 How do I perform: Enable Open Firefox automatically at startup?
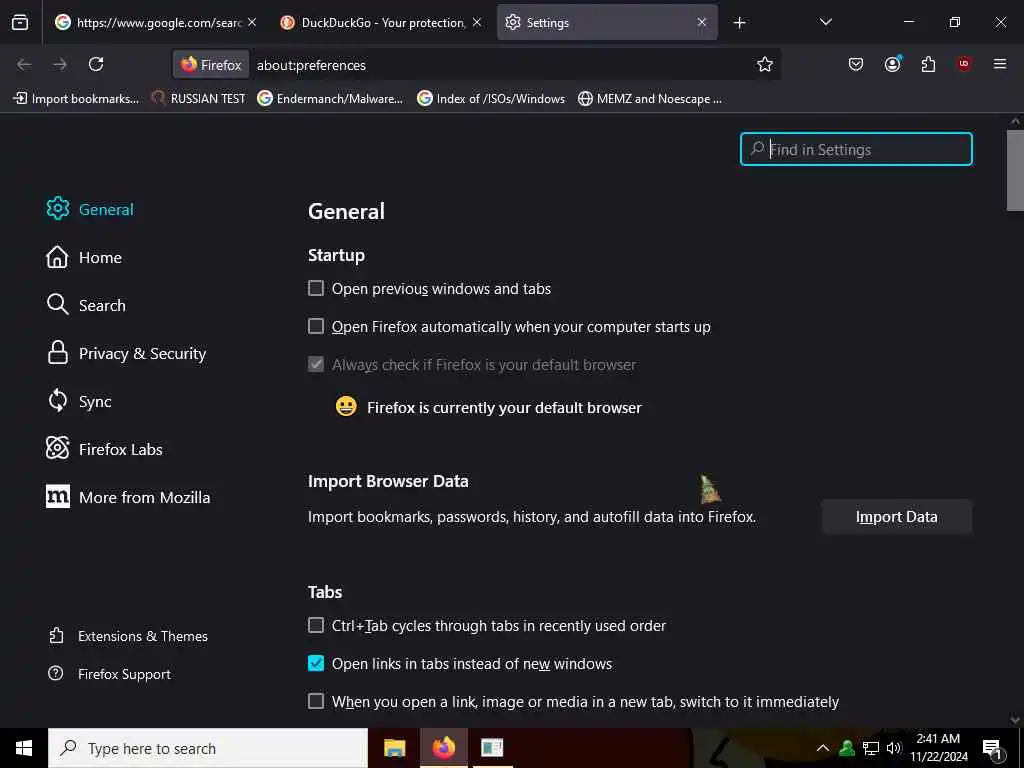coord(316,326)
